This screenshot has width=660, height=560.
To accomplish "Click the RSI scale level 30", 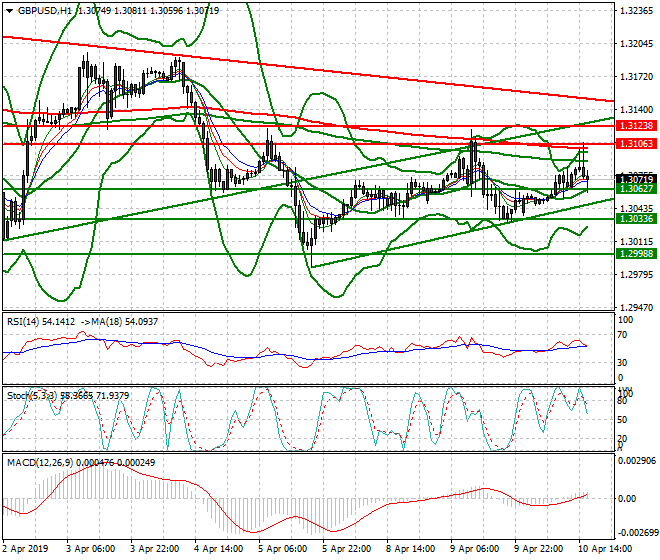I will click(623, 363).
